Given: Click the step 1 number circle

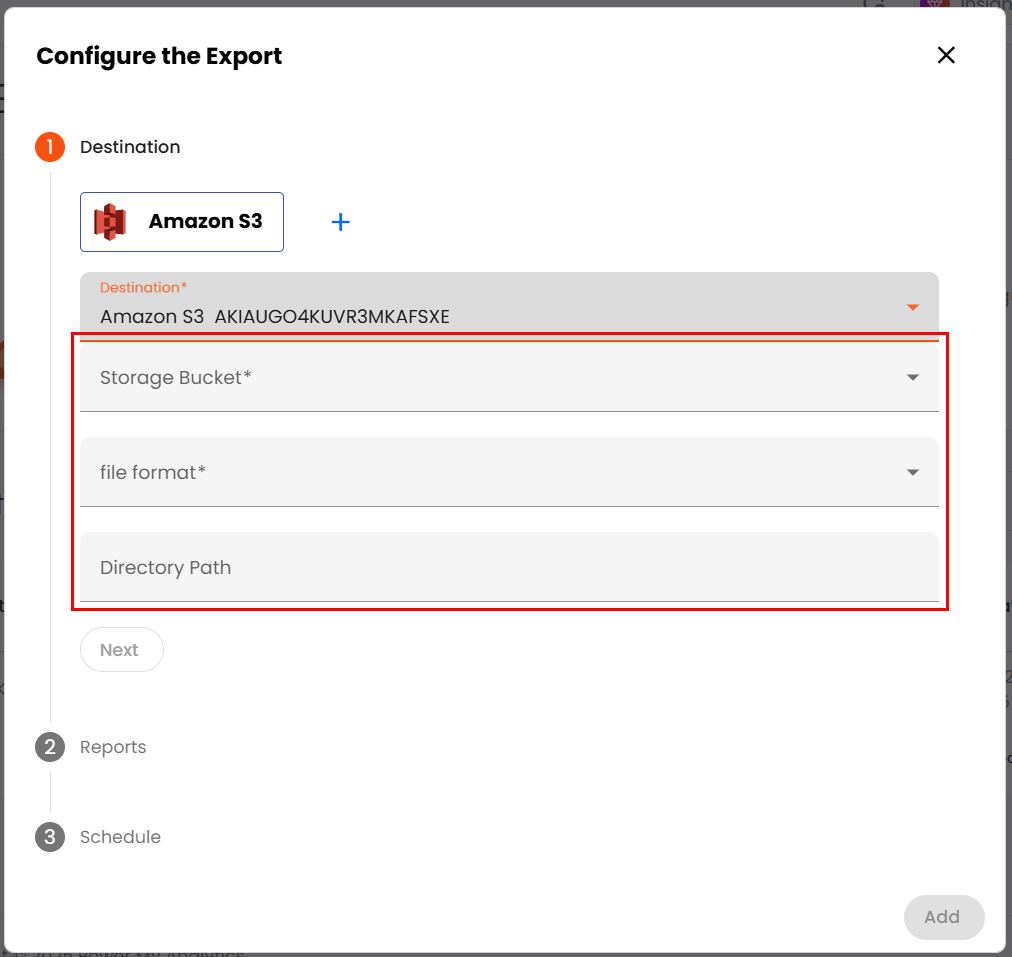Looking at the screenshot, I should [x=50, y=147].
